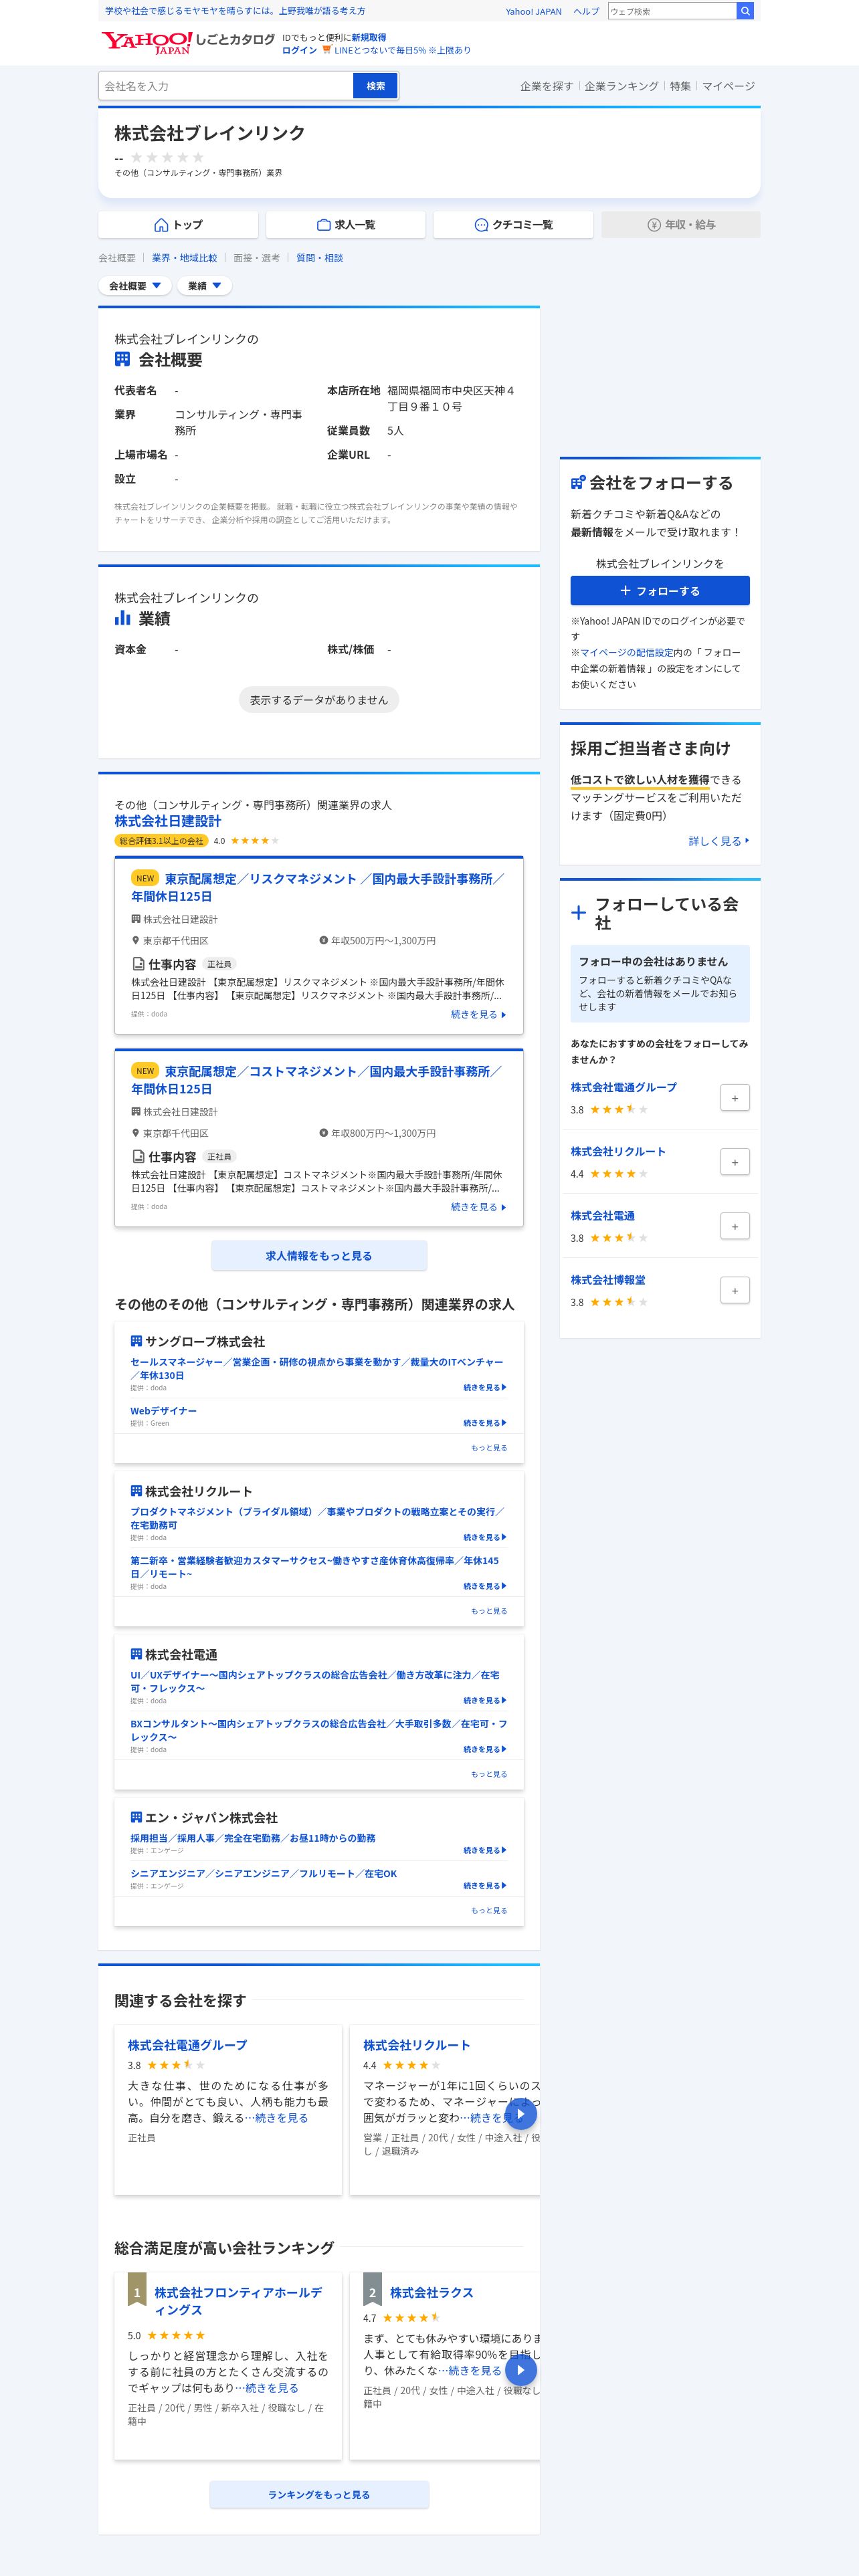
Task: Open 詳しく見る in recruiter section
Action: pyautogui.click(x=719, y=841)
